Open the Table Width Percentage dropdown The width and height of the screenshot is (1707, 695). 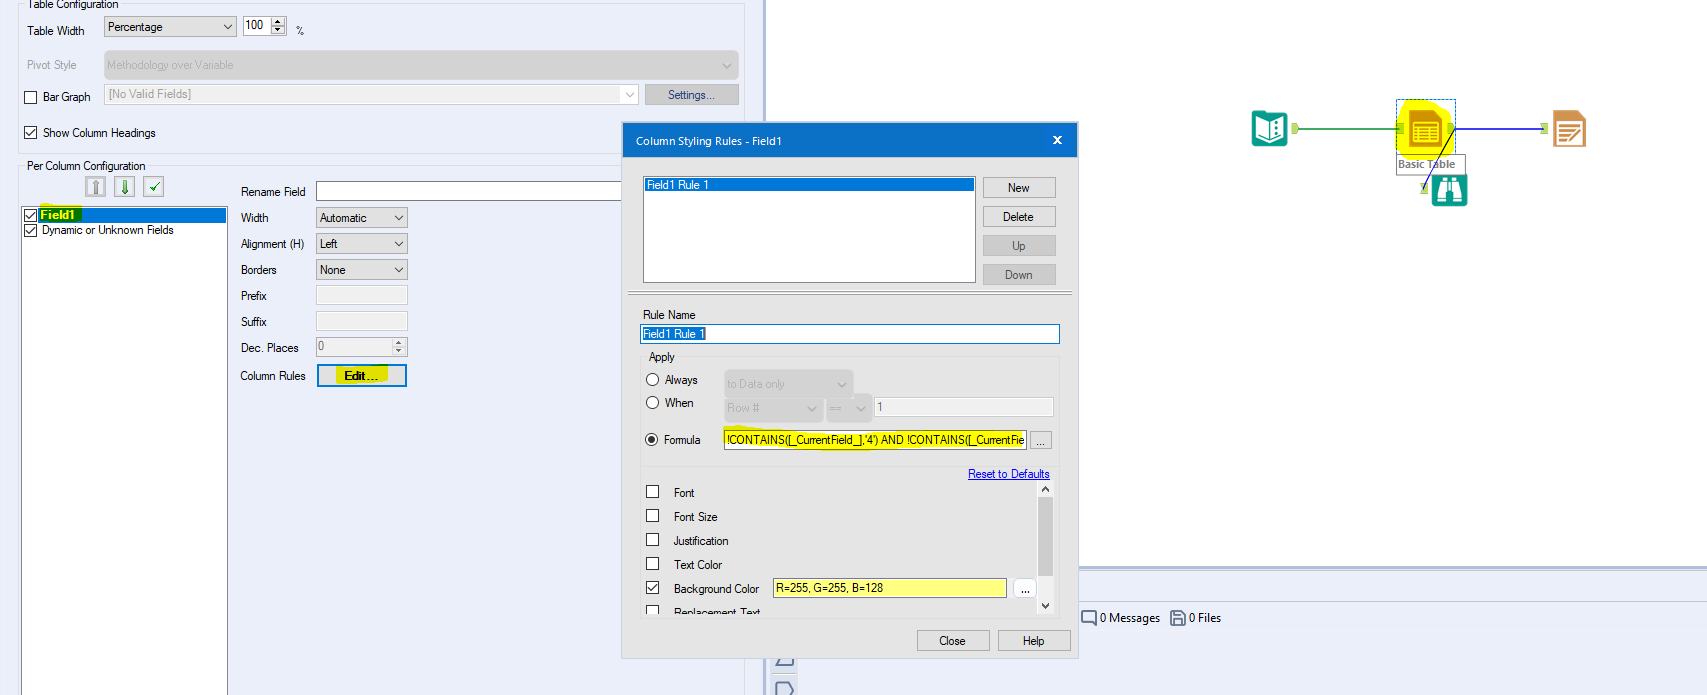point(170,27)
